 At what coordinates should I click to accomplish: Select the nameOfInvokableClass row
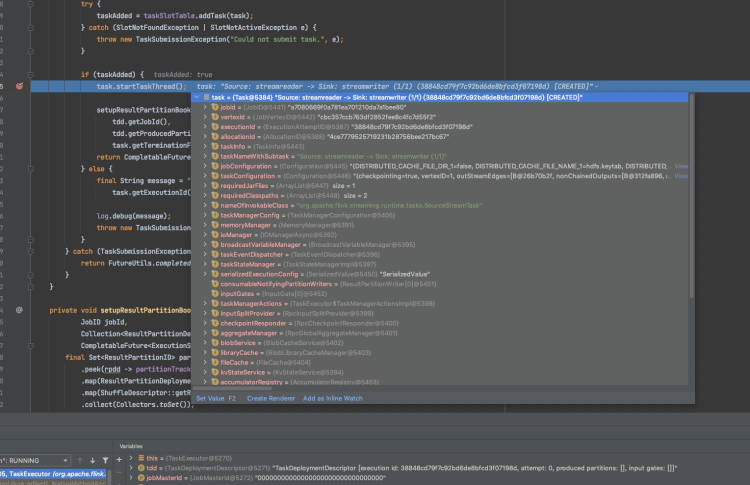pos(440,205)
